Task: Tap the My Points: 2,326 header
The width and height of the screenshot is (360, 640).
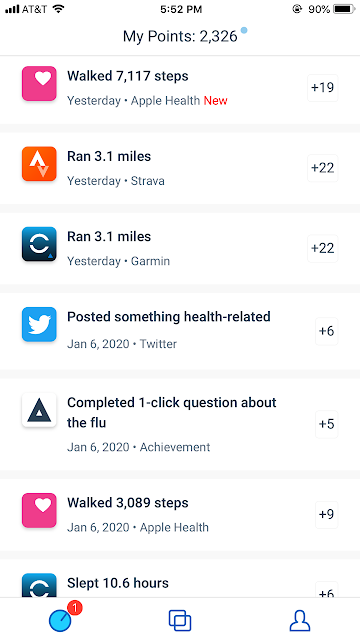Action: click(180, 36)
